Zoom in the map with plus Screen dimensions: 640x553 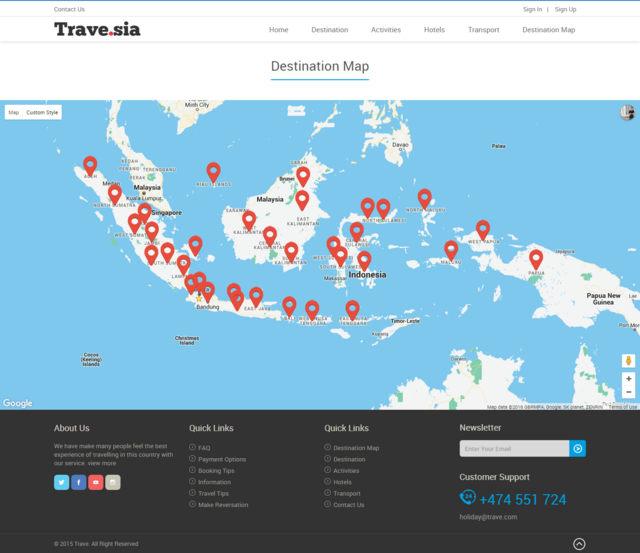pos(629,379)
